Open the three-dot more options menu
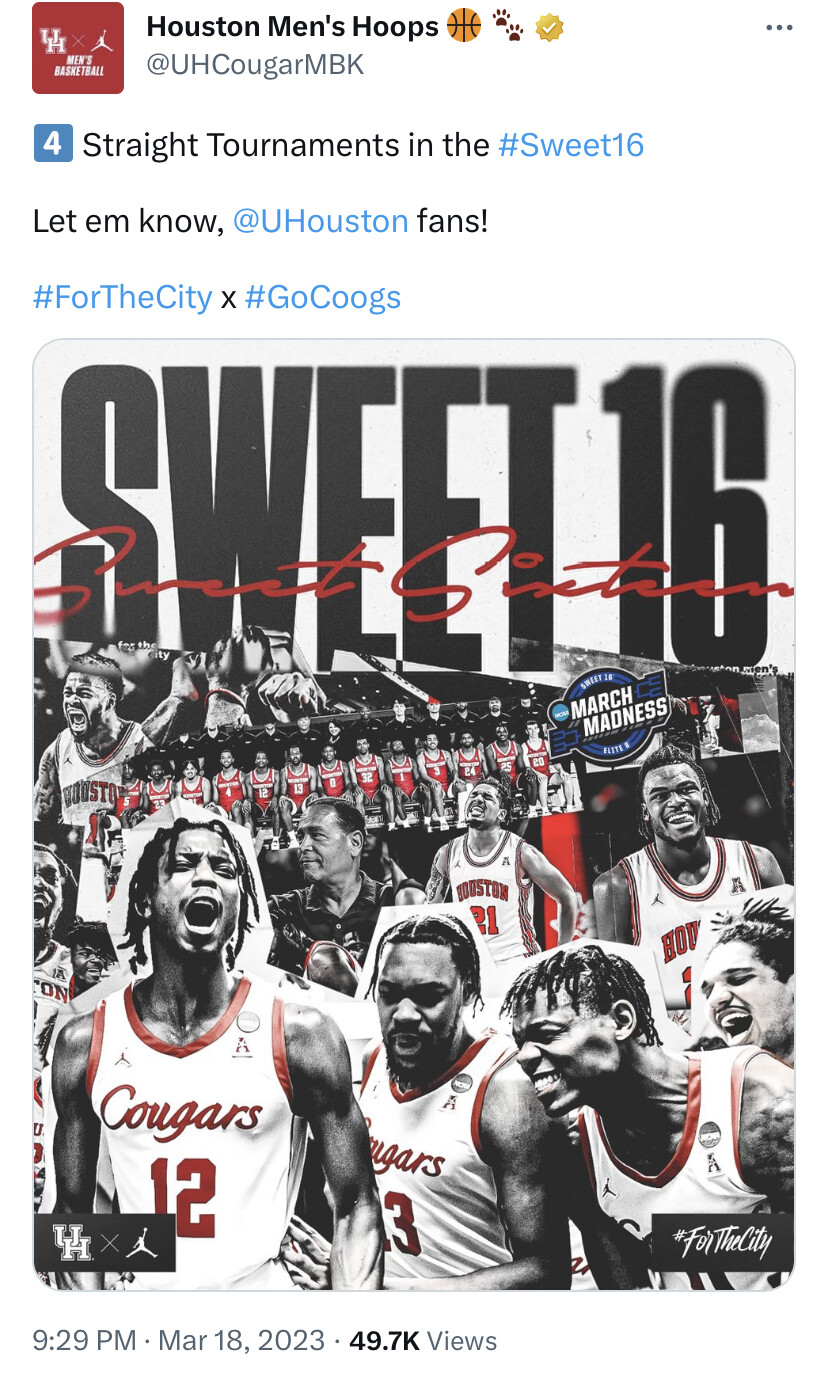The image size is (828, 1382). pyautogui.click(x=778, y=28)
